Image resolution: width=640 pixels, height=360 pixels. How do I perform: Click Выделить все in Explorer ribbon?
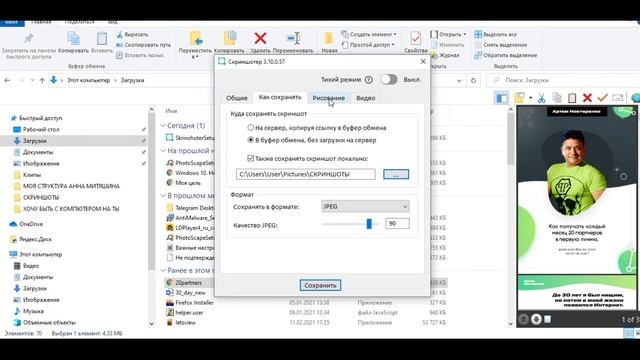point(496,34)
